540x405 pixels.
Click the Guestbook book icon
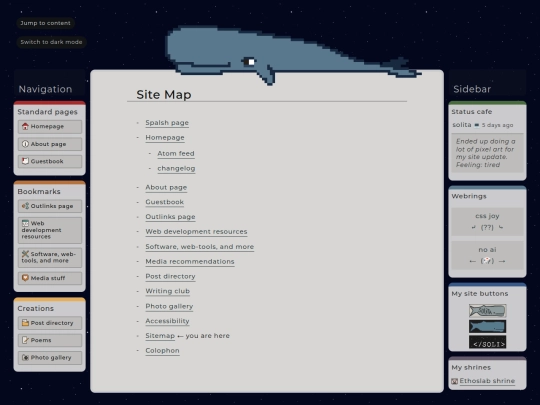click(25, 161)
